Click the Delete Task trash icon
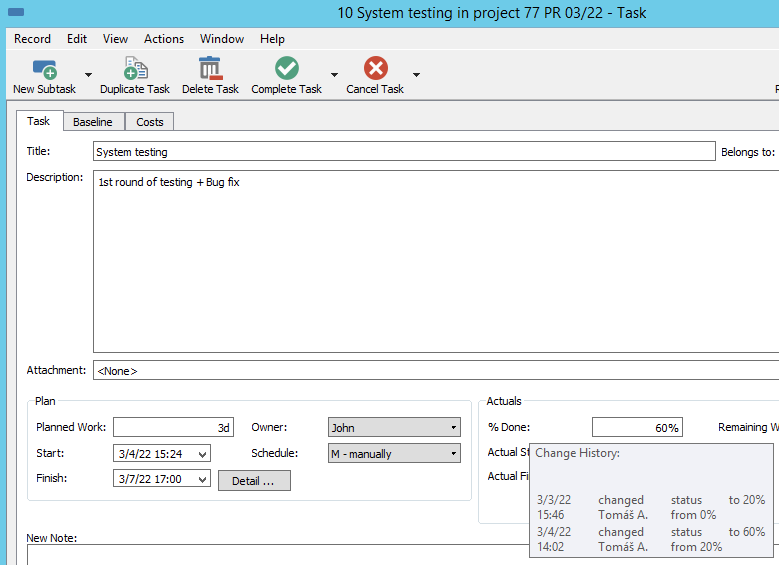 click(210, 69)
